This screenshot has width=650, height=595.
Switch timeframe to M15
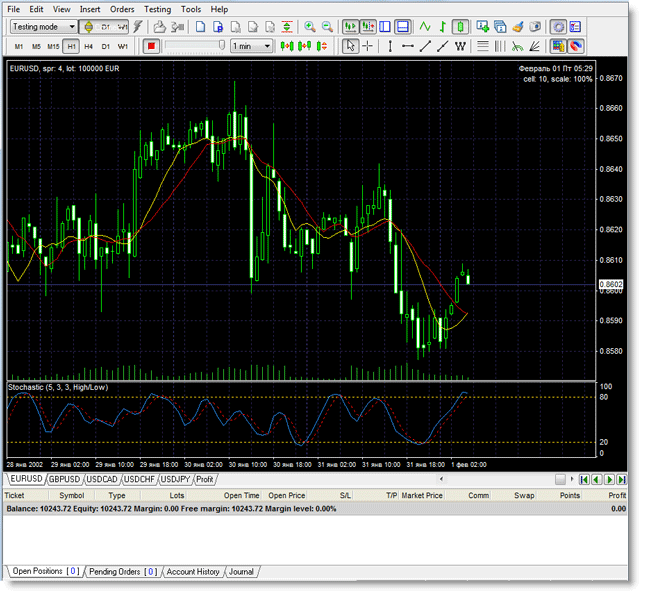coord(53,46)
